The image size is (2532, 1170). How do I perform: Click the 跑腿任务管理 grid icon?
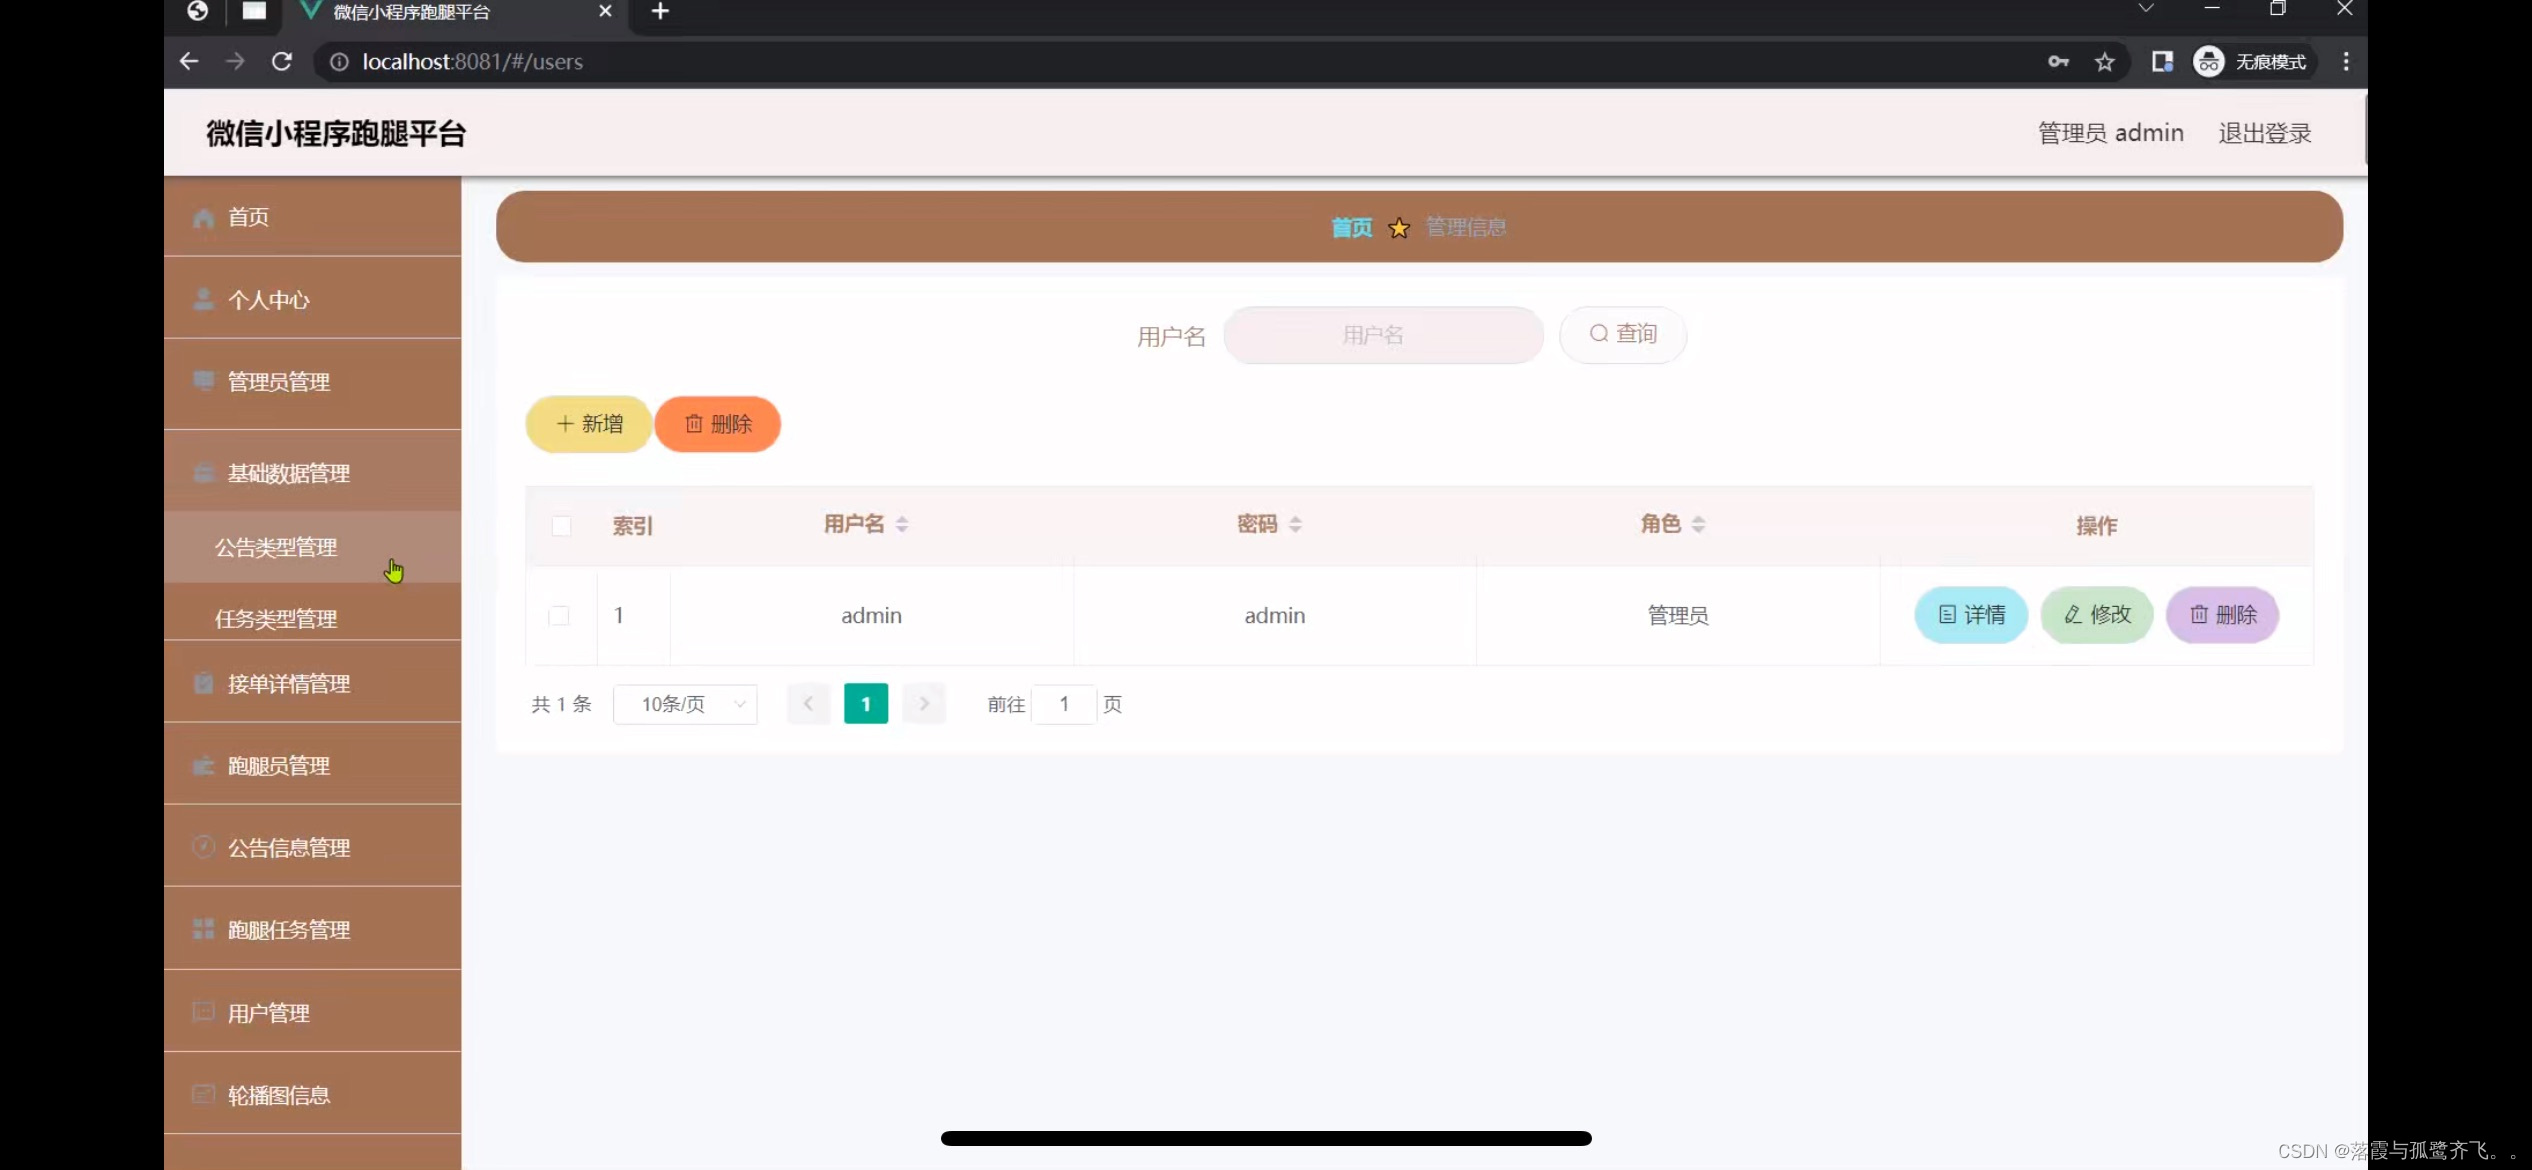(x=203, y=930)
